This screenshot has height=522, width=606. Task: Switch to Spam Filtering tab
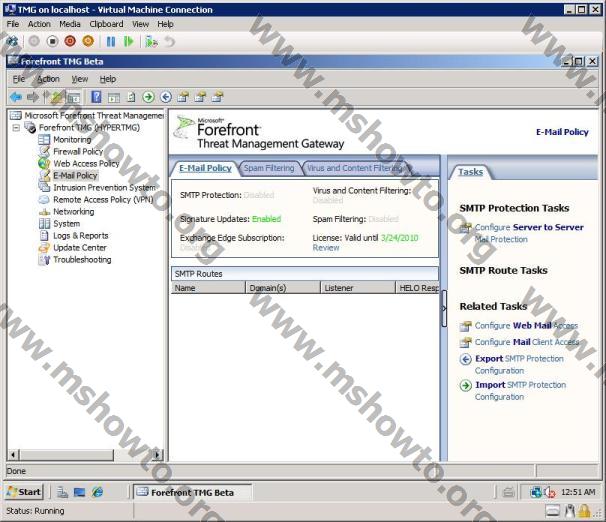[269, 168]
